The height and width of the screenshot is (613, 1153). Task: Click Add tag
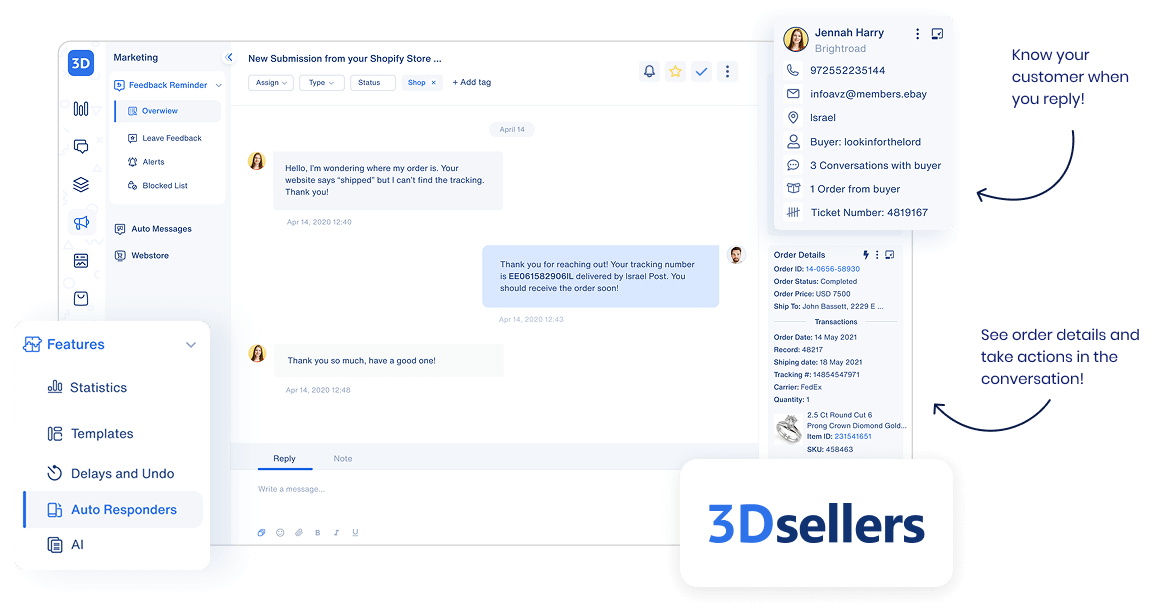[x=471, y=82]
